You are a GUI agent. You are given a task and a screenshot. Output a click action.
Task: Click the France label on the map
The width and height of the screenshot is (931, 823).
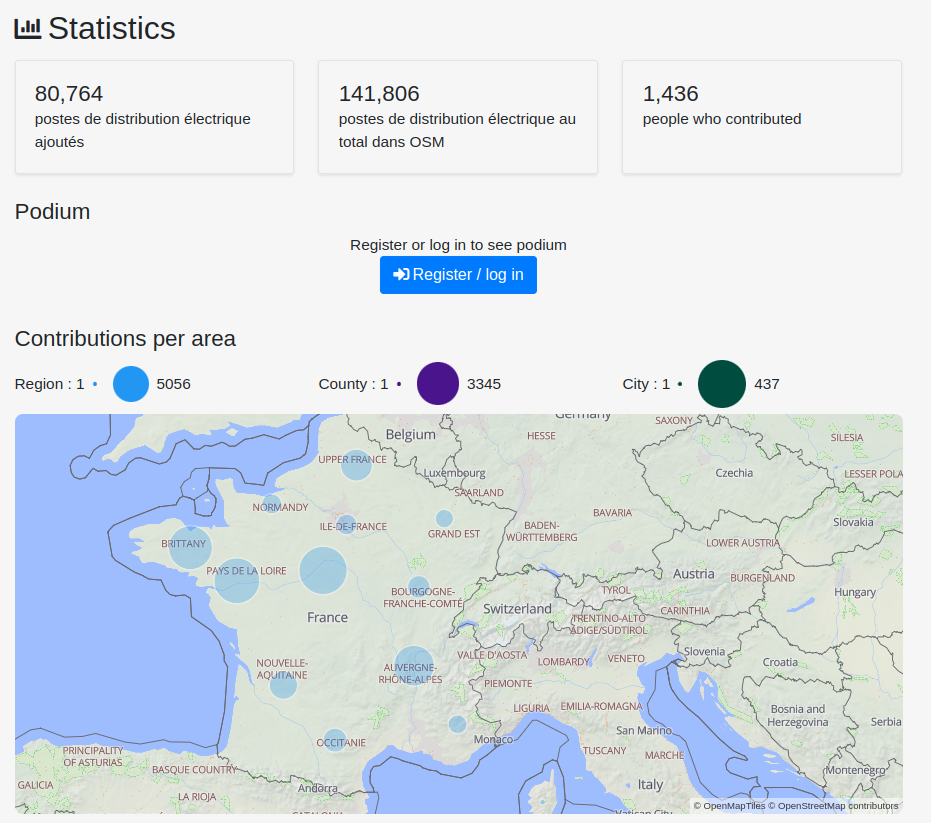pos(327,618)
